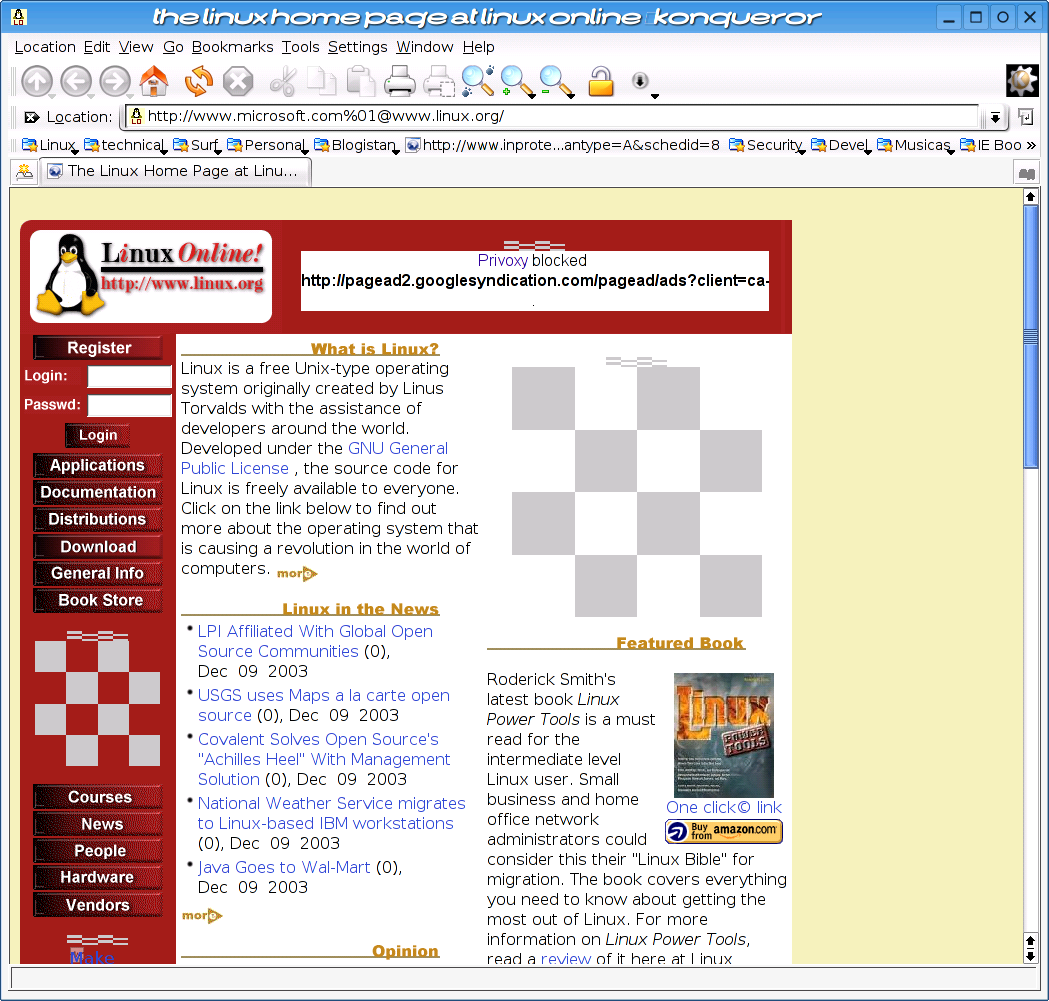The image size is (1049, 1001).
Task: Click the Print icon in toolbar
Action: [x=400, y=81]
